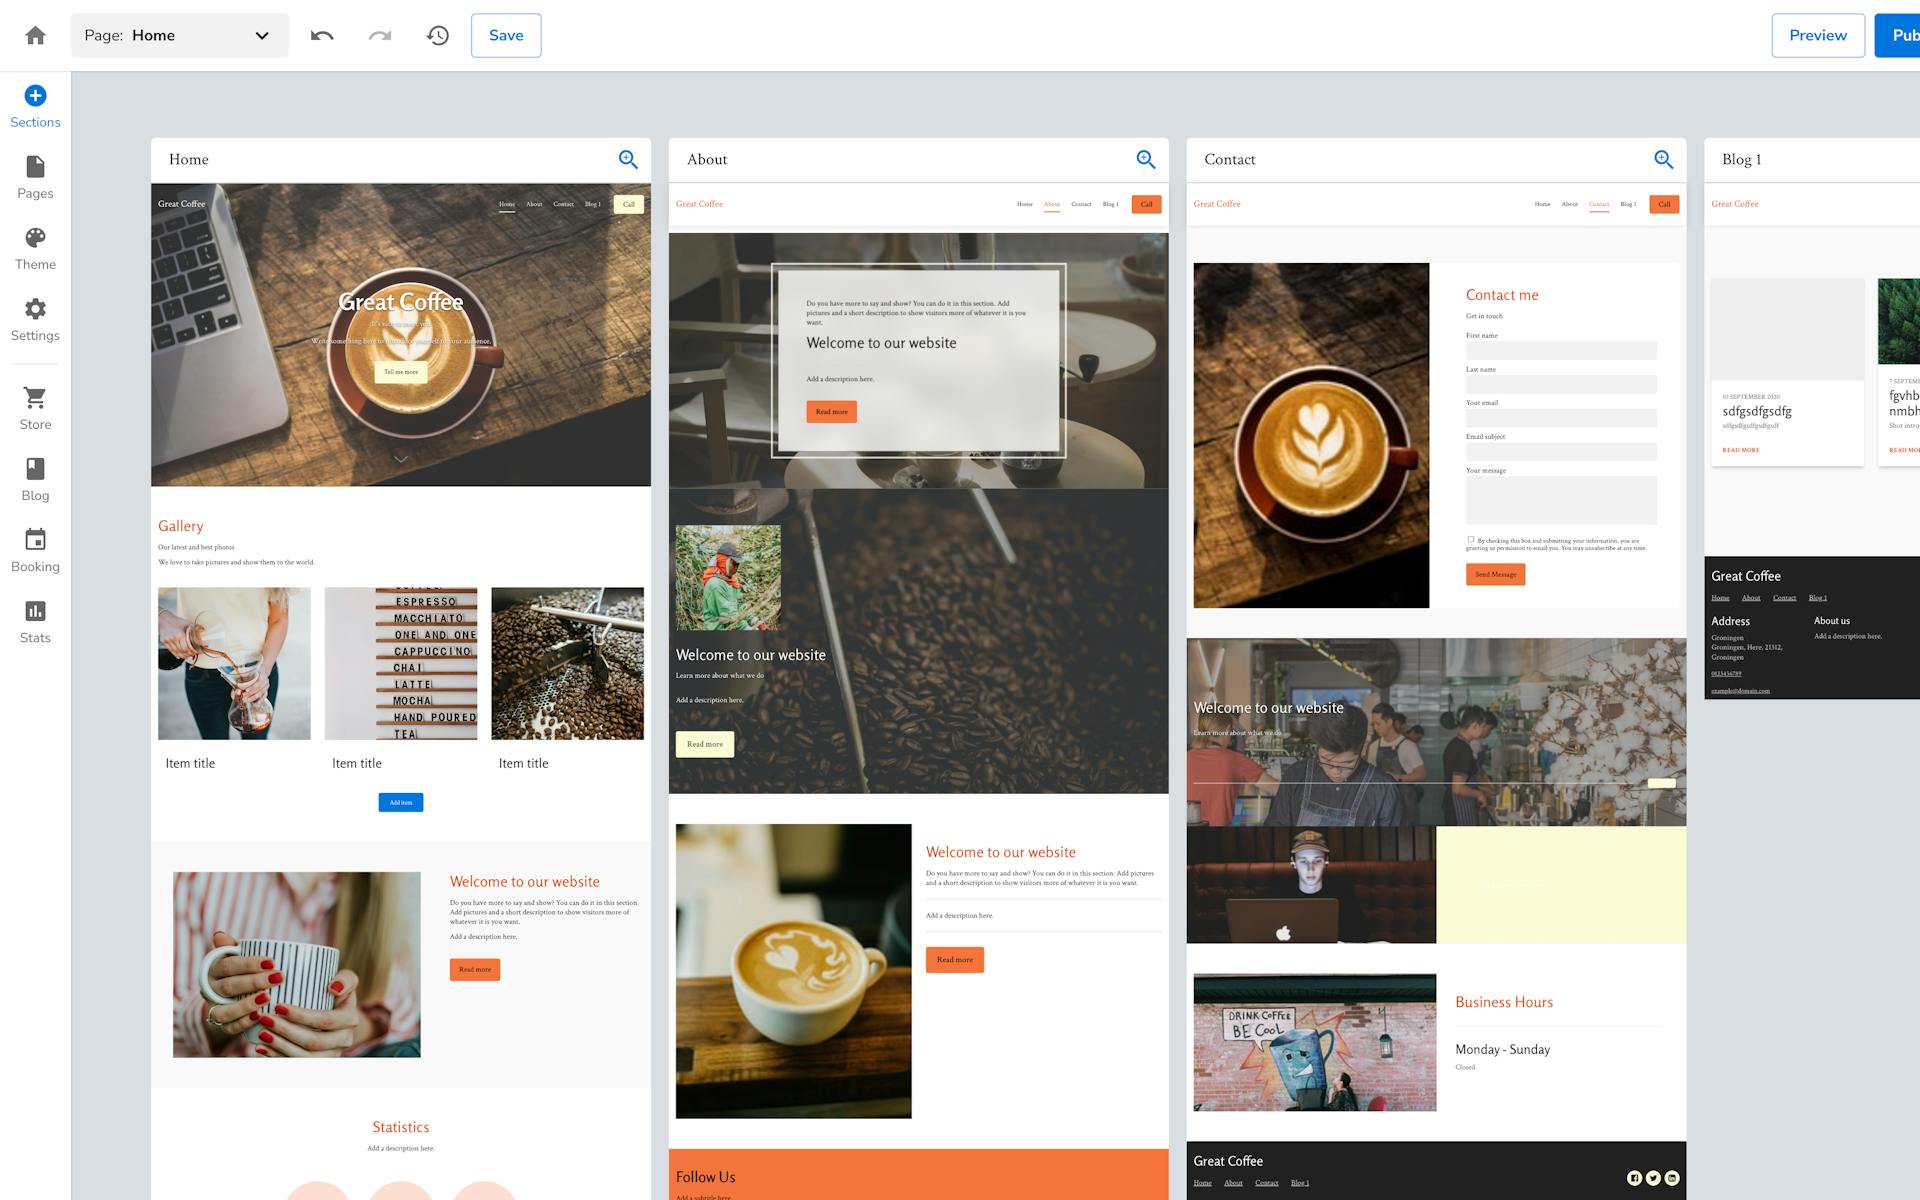Click the First name input field
Screen dimensions: 1920x1200
[1560, 351]
